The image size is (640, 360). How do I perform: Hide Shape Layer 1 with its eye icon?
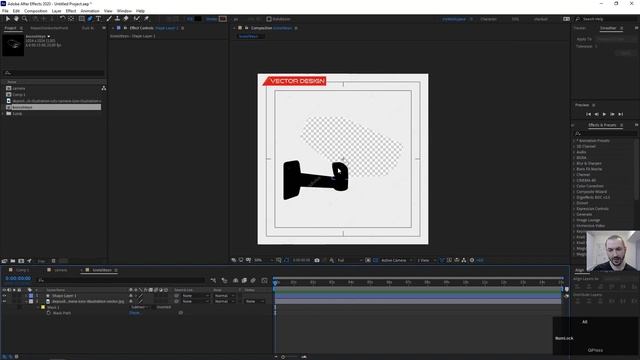pyautogui.click(x=4, y=296)
